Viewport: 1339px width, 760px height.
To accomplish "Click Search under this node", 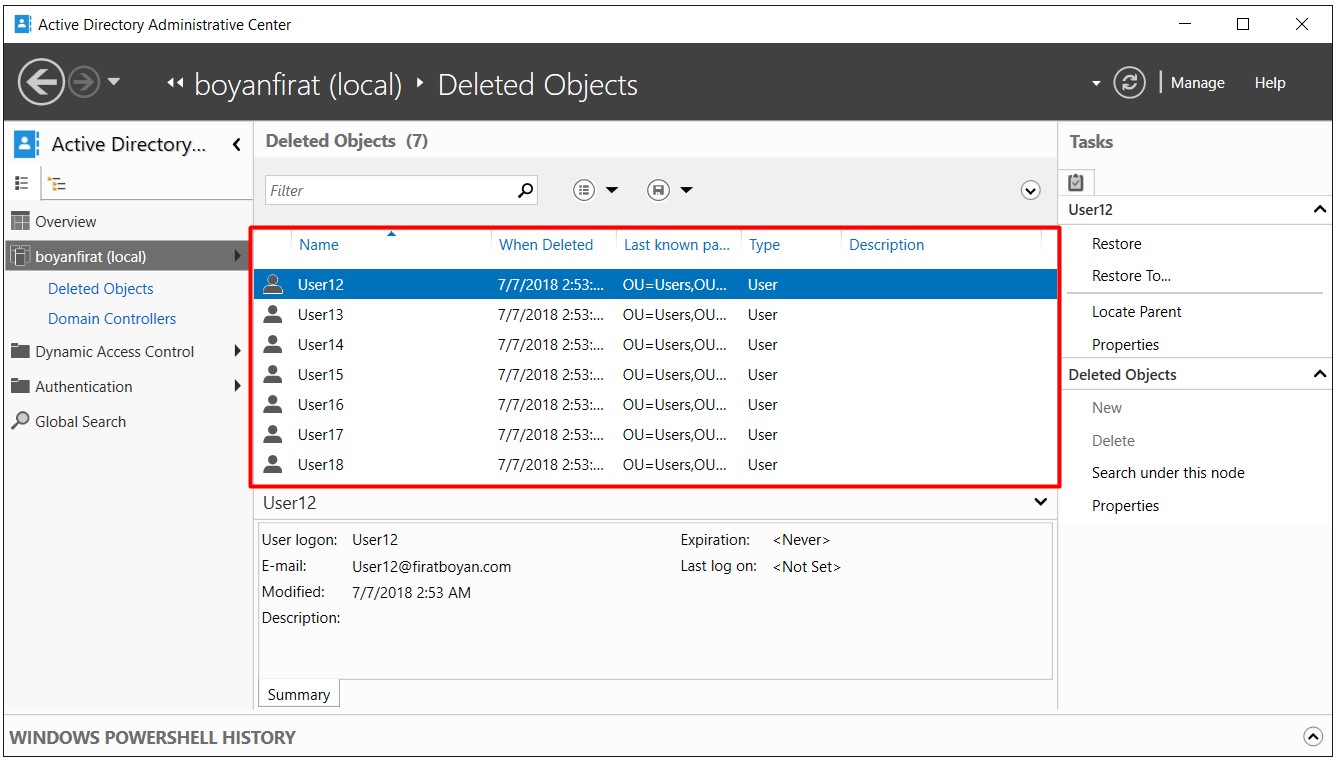I will (x=1168, y=473).
